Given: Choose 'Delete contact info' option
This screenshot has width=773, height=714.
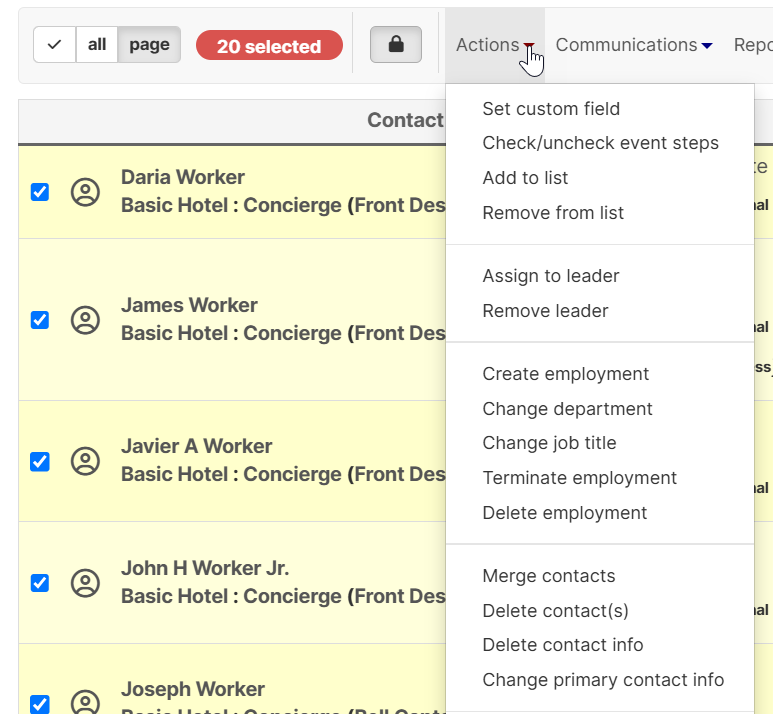Looking at the screenshot, I should pos(563,645).
